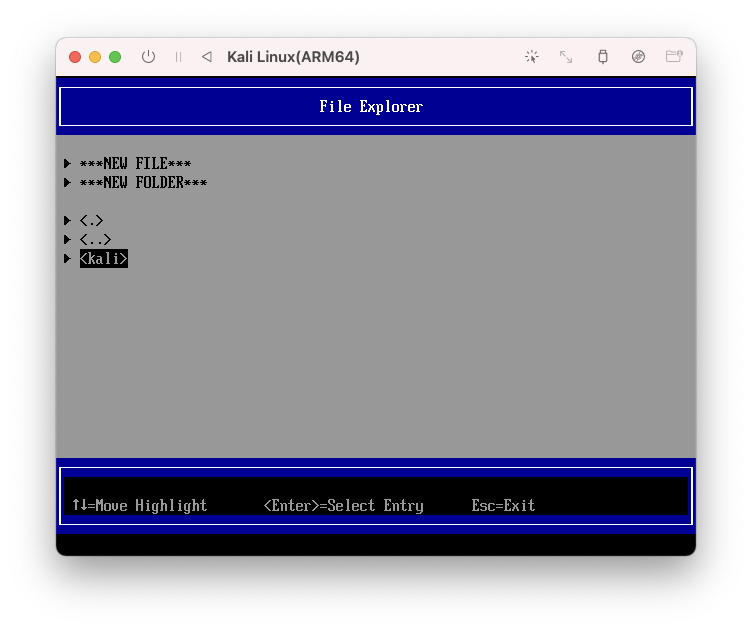Pause the virtual machine

[178, 57]
